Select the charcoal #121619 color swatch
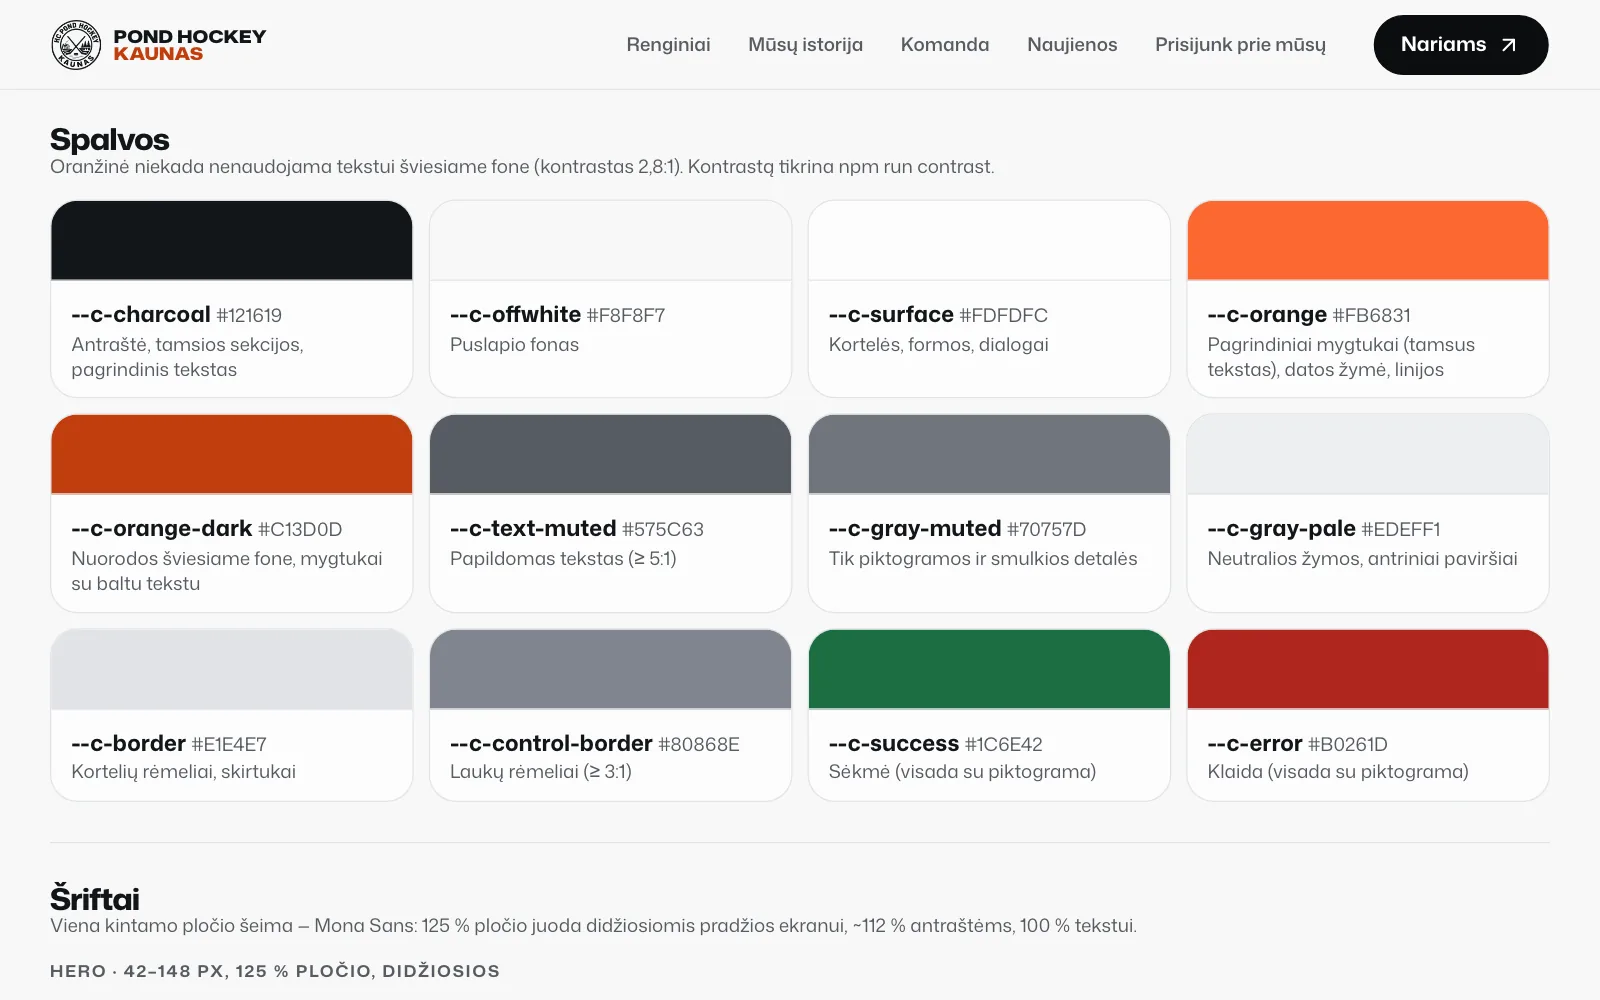The width and height of the screenshot is (1600, 1000). click(x=232, y=240)
